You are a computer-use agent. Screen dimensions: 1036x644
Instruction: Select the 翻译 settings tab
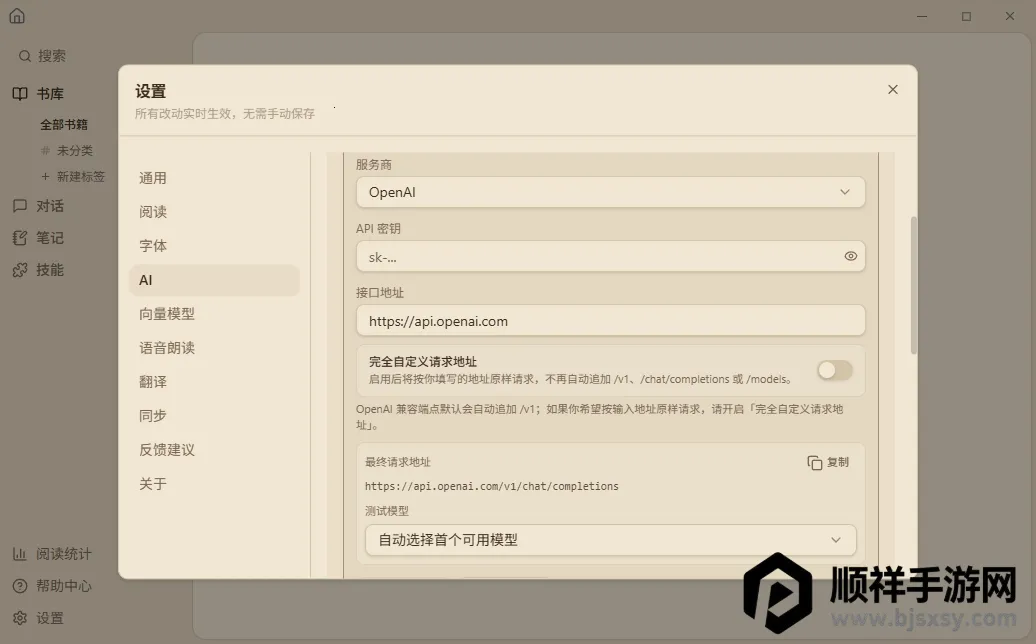click(x=214, y=382)
